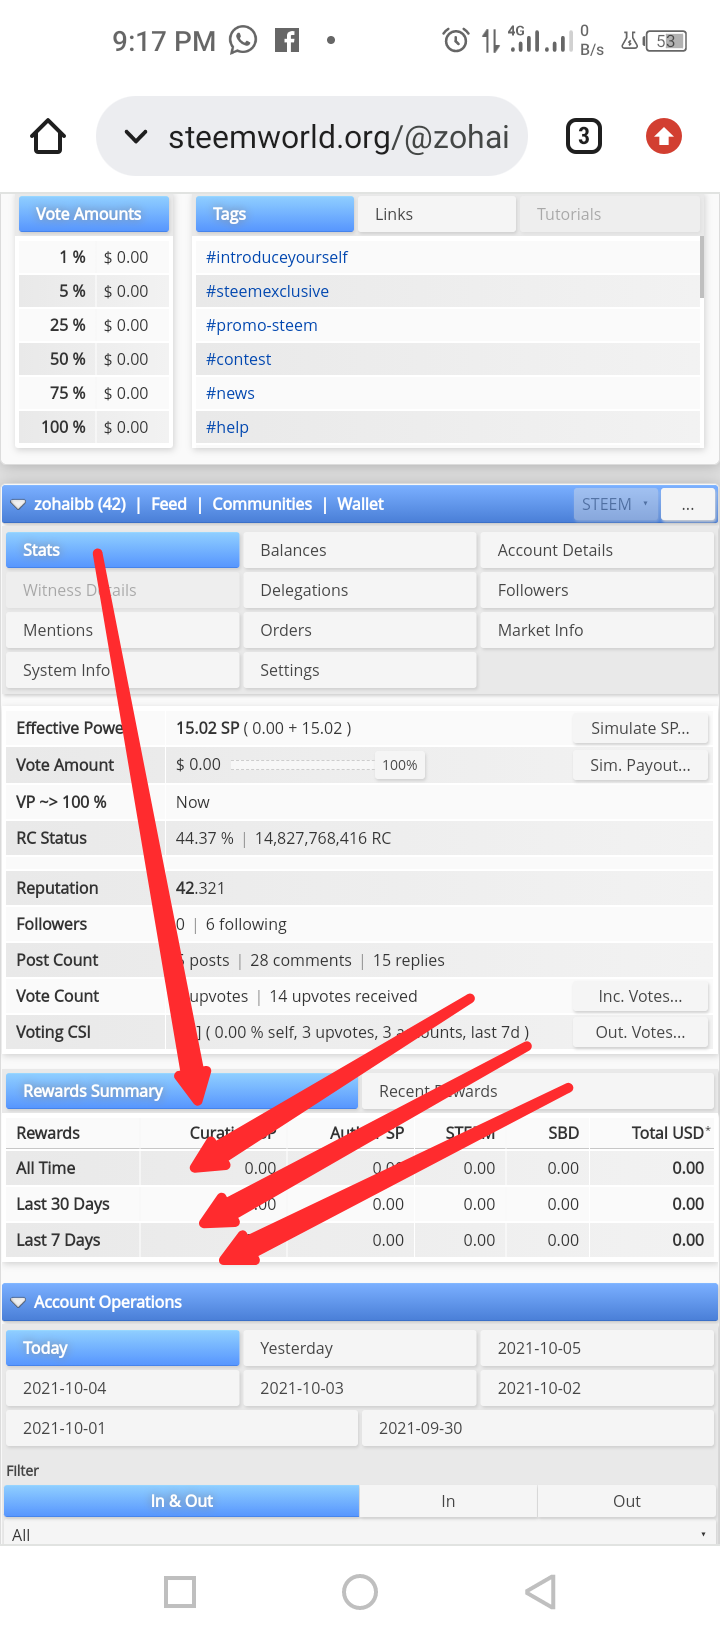Select the 100 % vote amount row
The height and width of the screenshot is (1640, 720).
point(94,427)
